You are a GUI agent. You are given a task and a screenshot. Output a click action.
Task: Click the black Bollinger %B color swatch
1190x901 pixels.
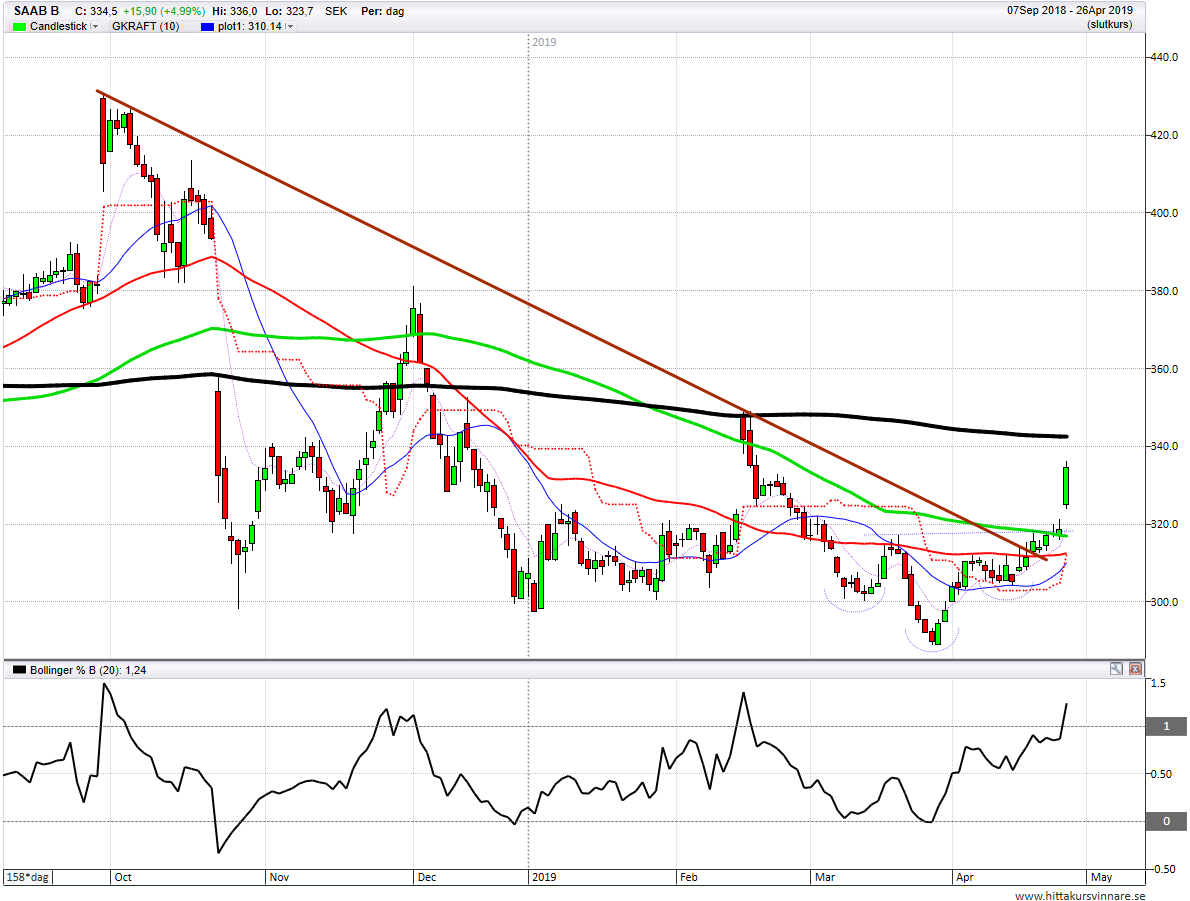pyautogui.click(x=19, y=670)
